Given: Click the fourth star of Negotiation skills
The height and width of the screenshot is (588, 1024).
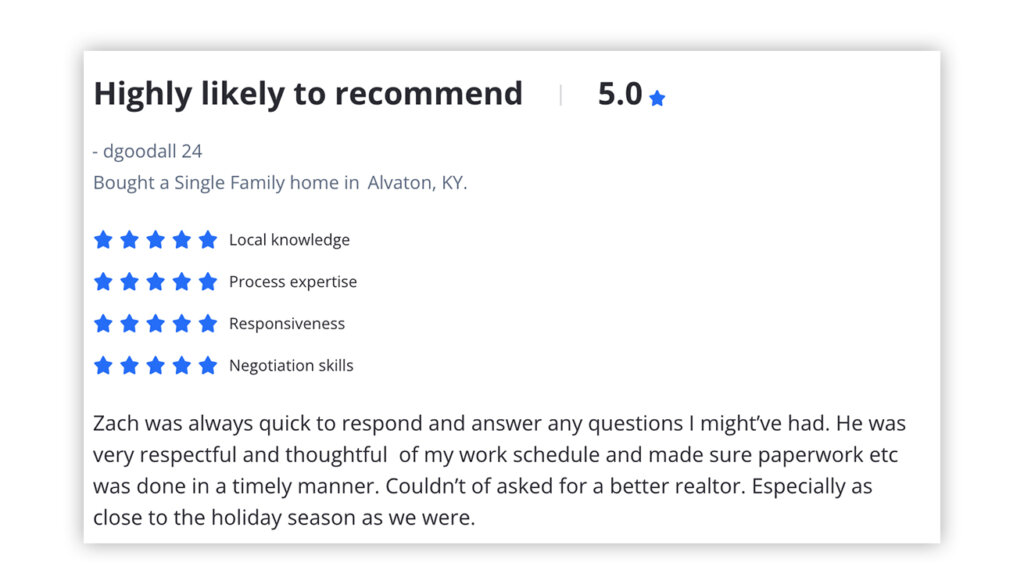Looking at the screenshot, I should point(182,365).
